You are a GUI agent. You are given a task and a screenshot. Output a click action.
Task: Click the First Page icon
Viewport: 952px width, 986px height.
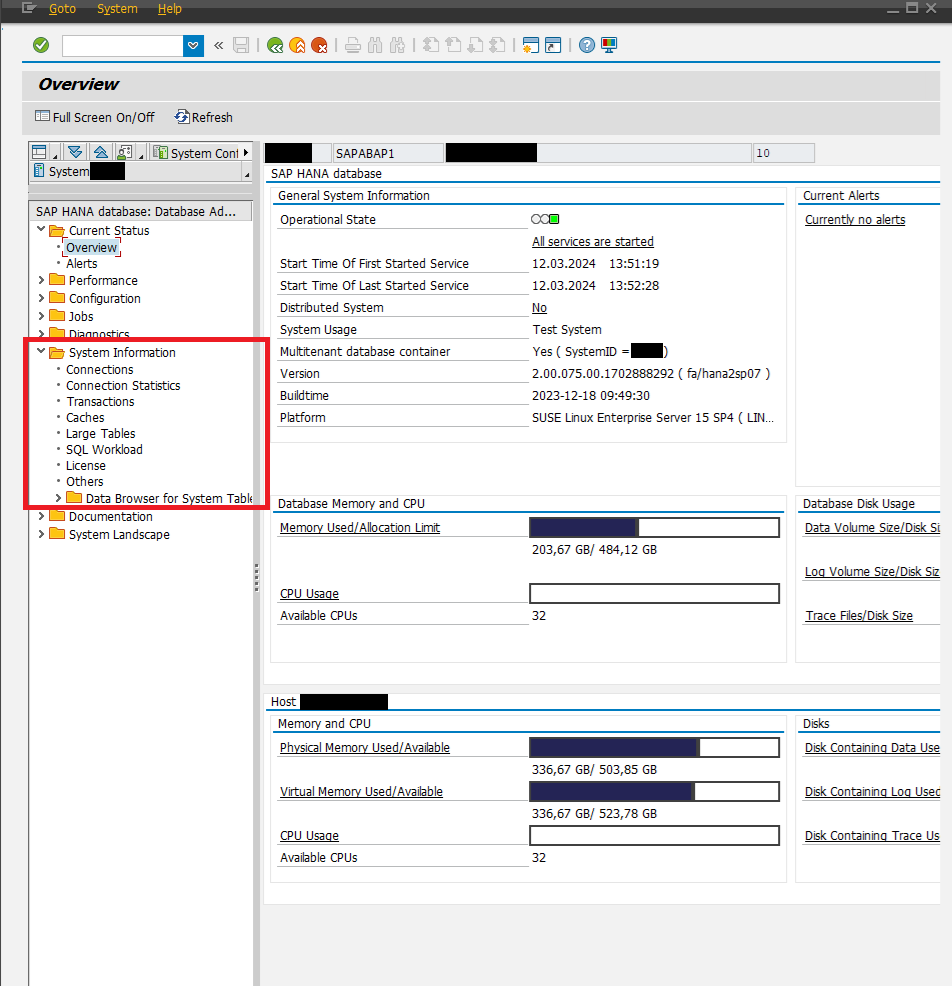[431, 45]
